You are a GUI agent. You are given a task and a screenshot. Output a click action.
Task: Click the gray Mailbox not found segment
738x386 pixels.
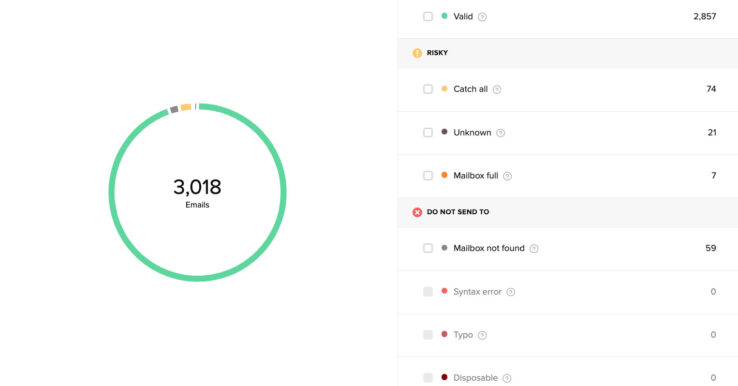[x=174, y=109]
